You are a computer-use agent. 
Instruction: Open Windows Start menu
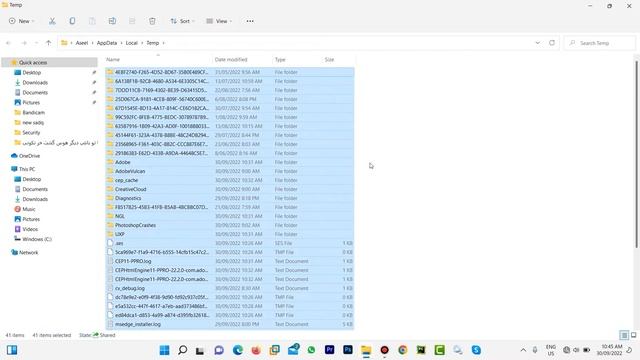pos(164,350)
